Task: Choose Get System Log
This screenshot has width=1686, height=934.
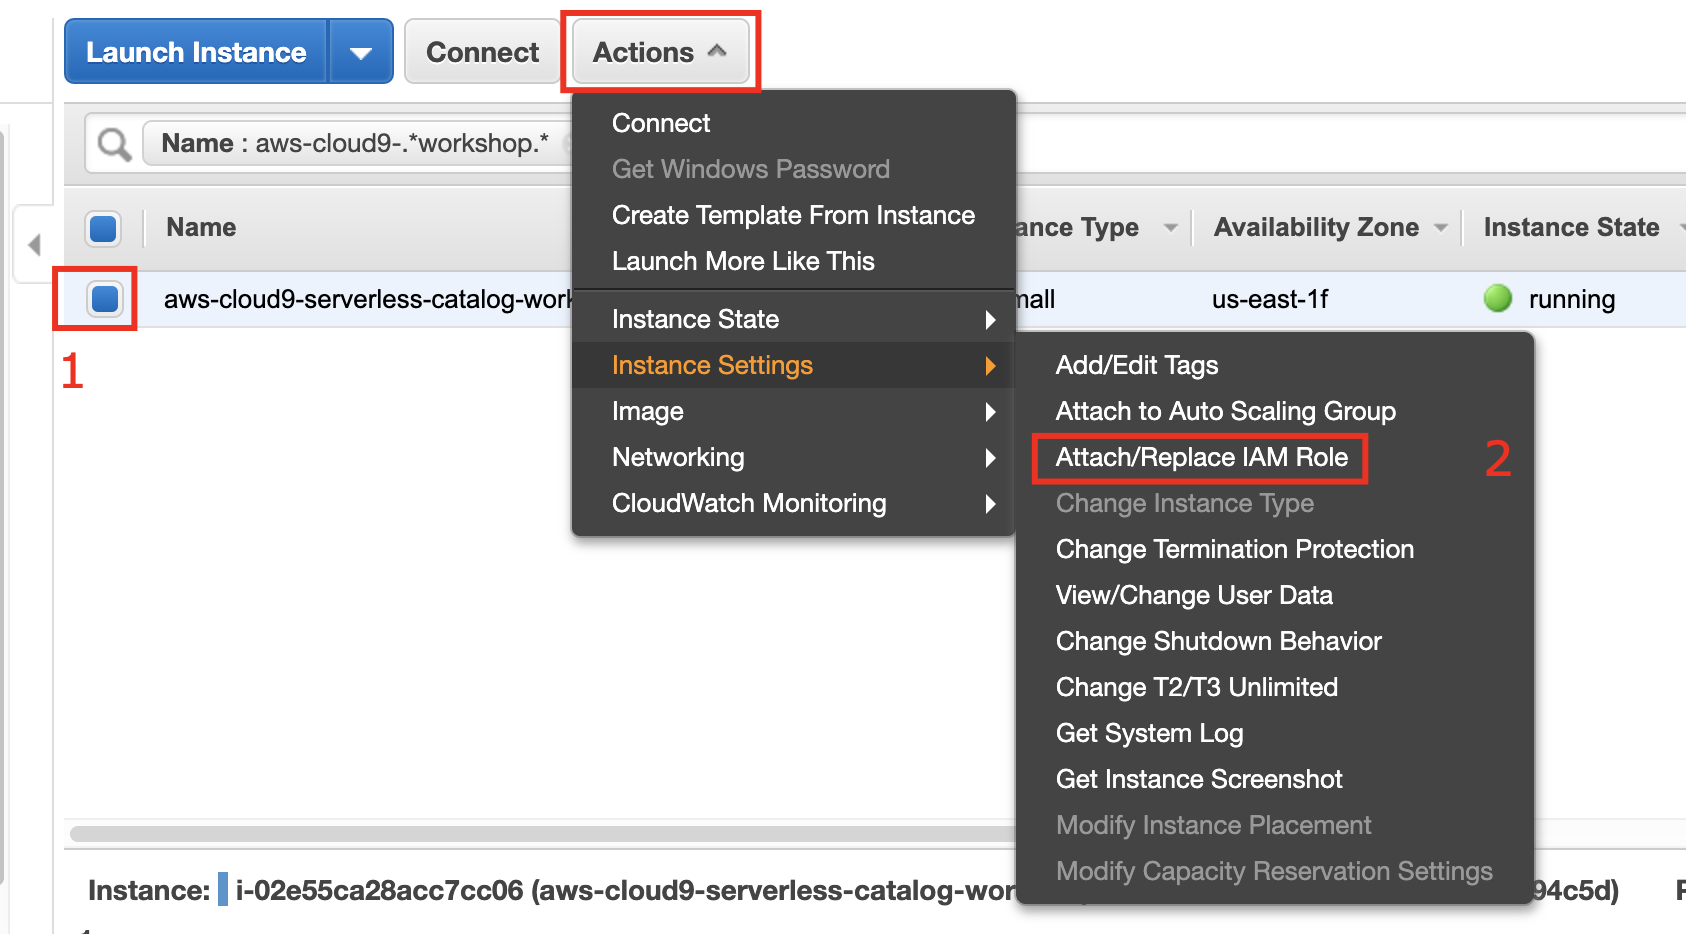Action: [x=1149, y=733]
